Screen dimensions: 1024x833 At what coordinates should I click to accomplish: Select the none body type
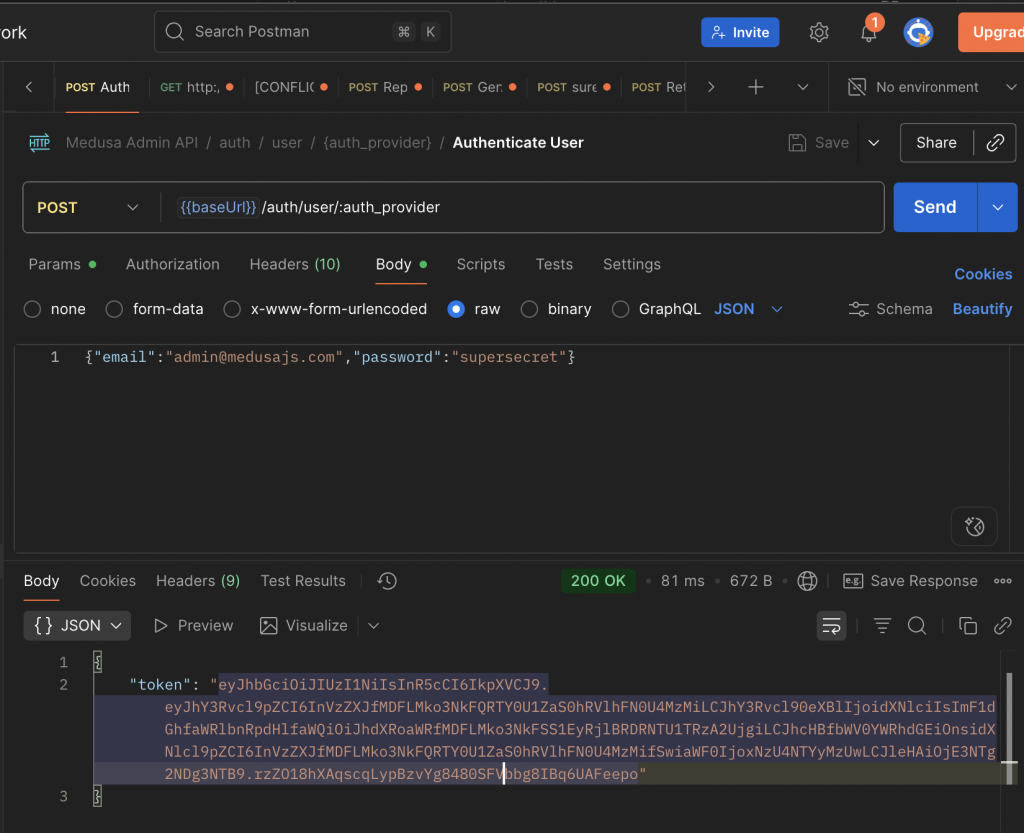33,309
